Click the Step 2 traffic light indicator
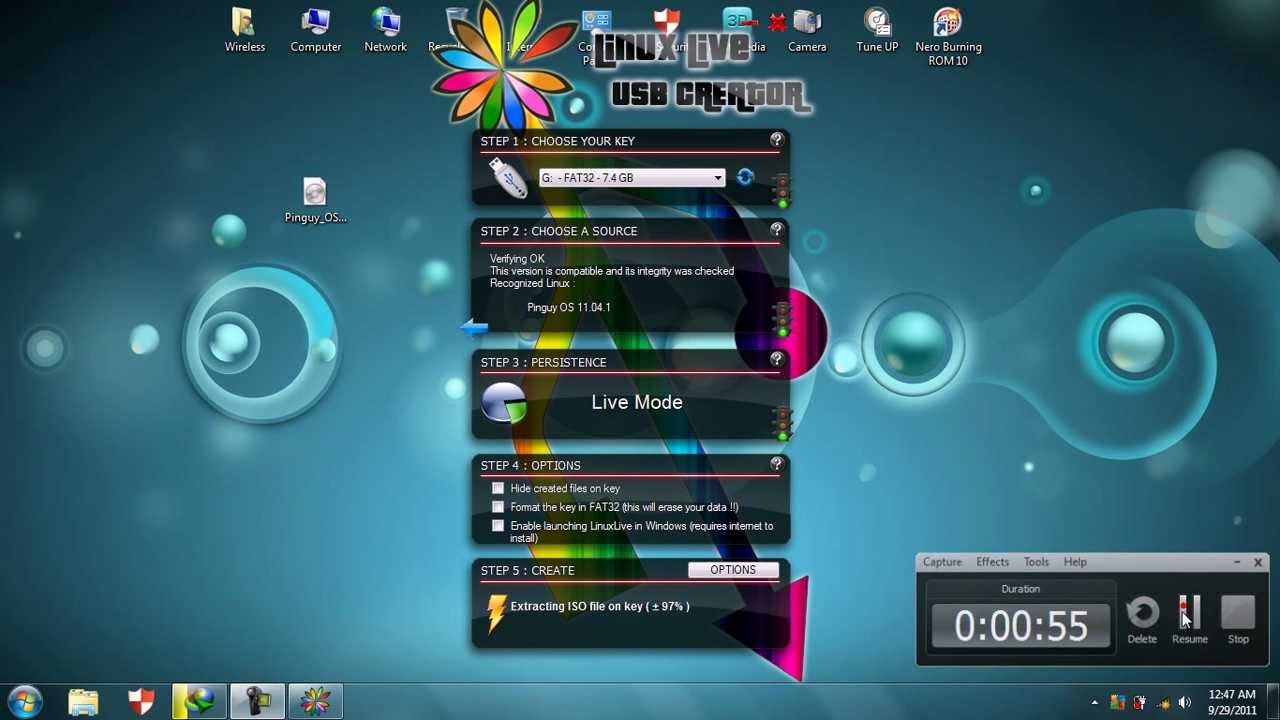 point(781,318)
